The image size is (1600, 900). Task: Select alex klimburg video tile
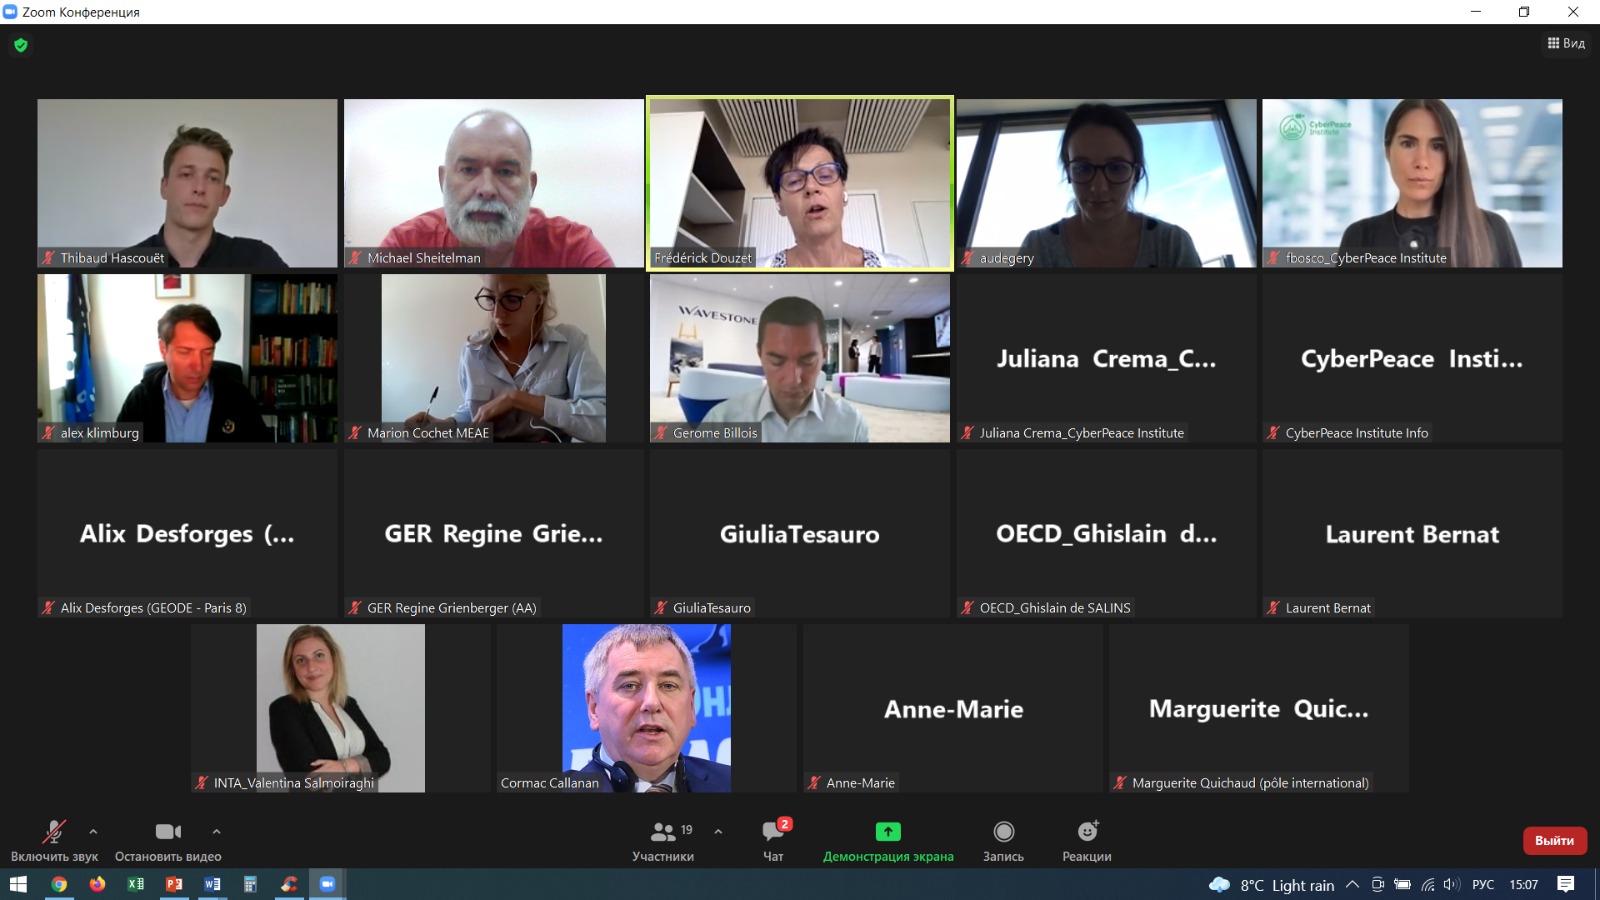point(188,358)
